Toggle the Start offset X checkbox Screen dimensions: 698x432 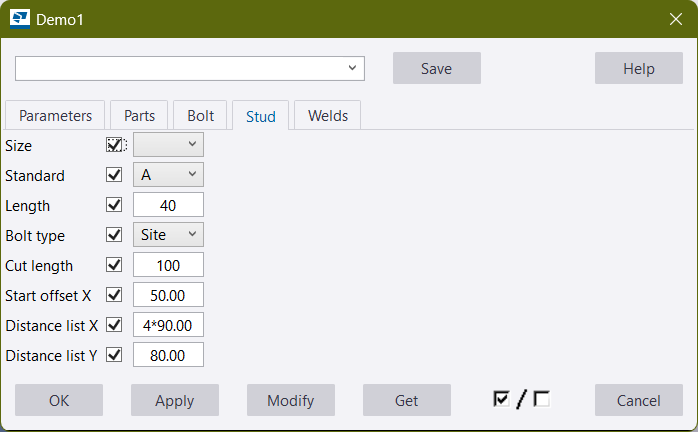pos(114,295)
